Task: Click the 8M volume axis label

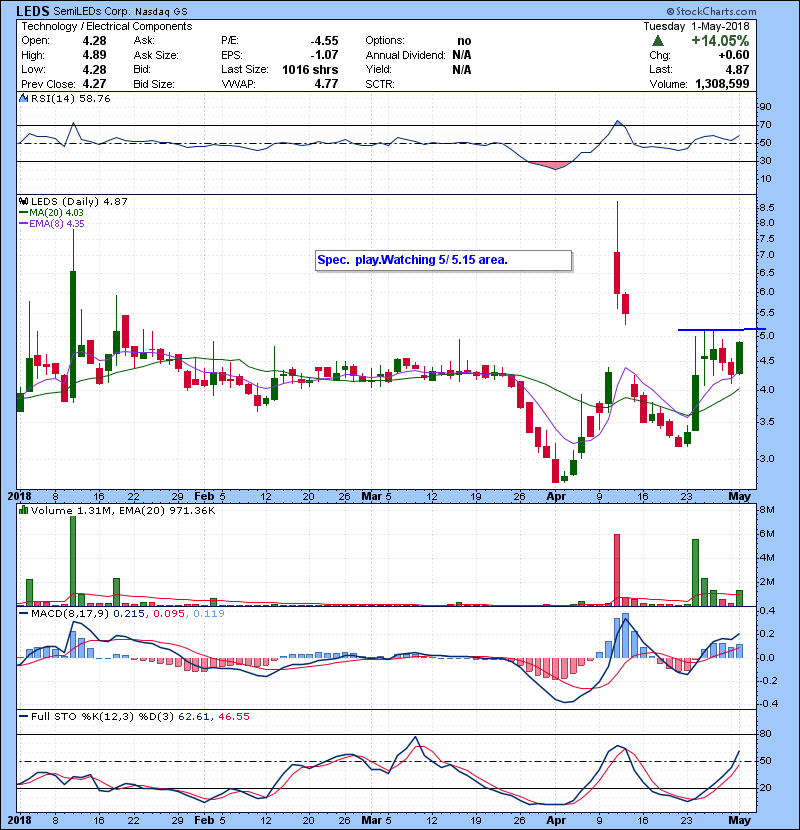Action: coord(767,510)
